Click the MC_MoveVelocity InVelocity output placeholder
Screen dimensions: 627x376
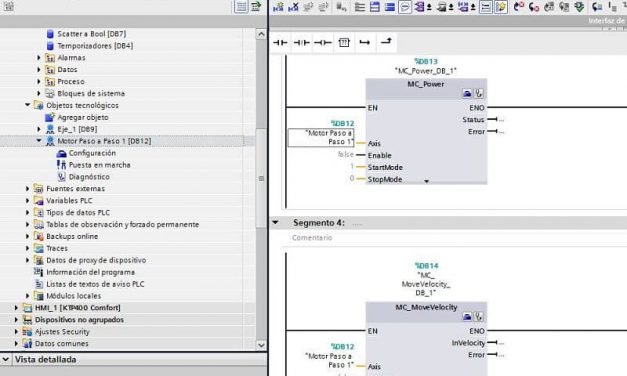[x=501, y=343]
